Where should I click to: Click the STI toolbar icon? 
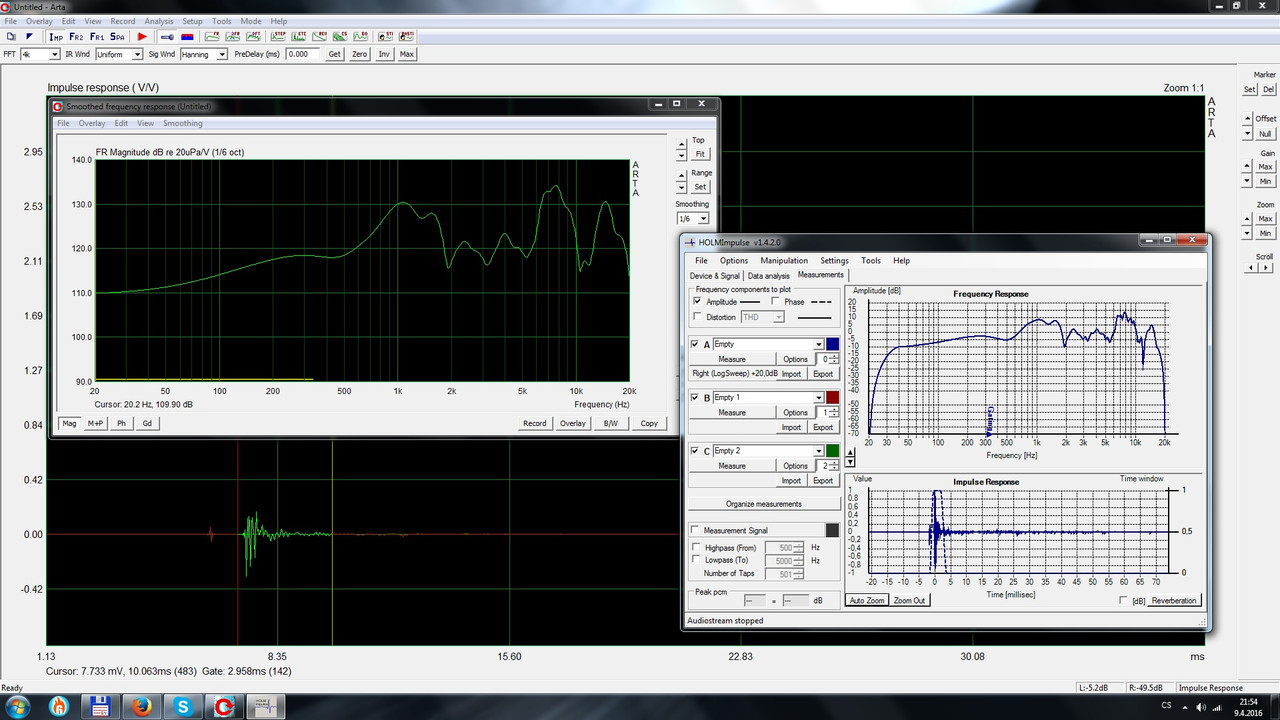pyautogui.click(x=385, y=37)
